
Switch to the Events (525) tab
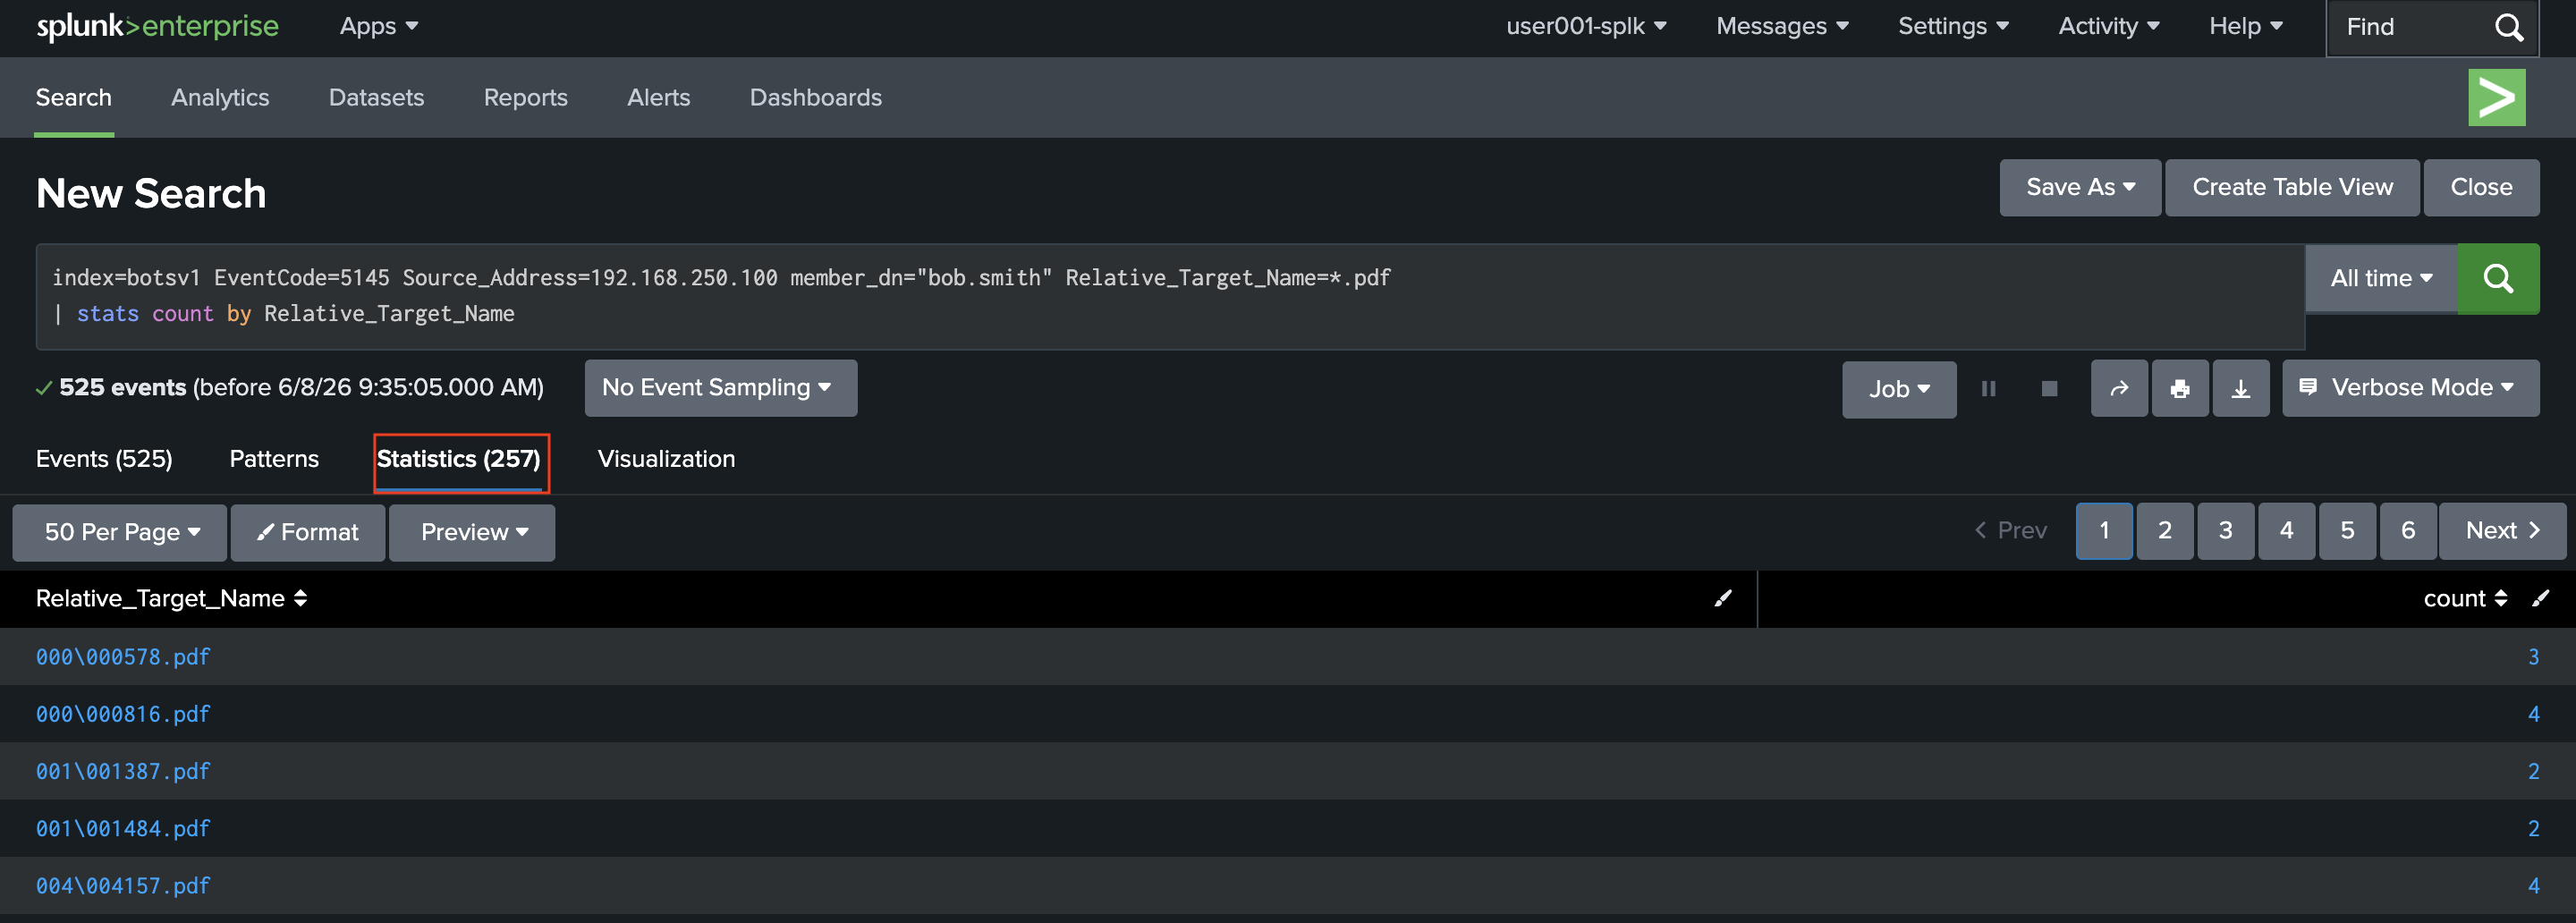[104, 459]
